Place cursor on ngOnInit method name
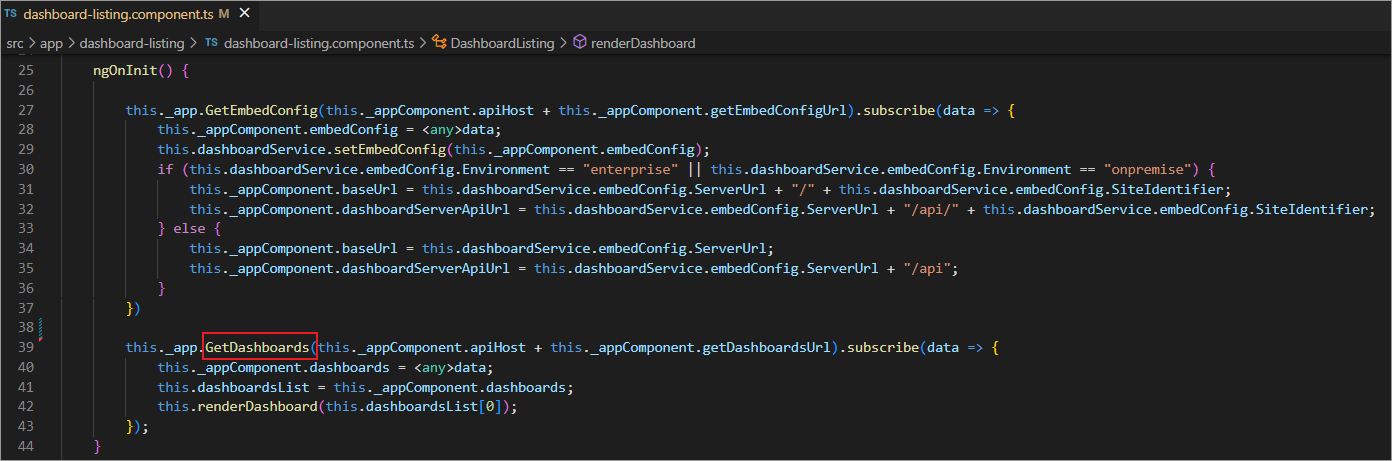The height and width of the screenshot is (461, 1392). 128,71
